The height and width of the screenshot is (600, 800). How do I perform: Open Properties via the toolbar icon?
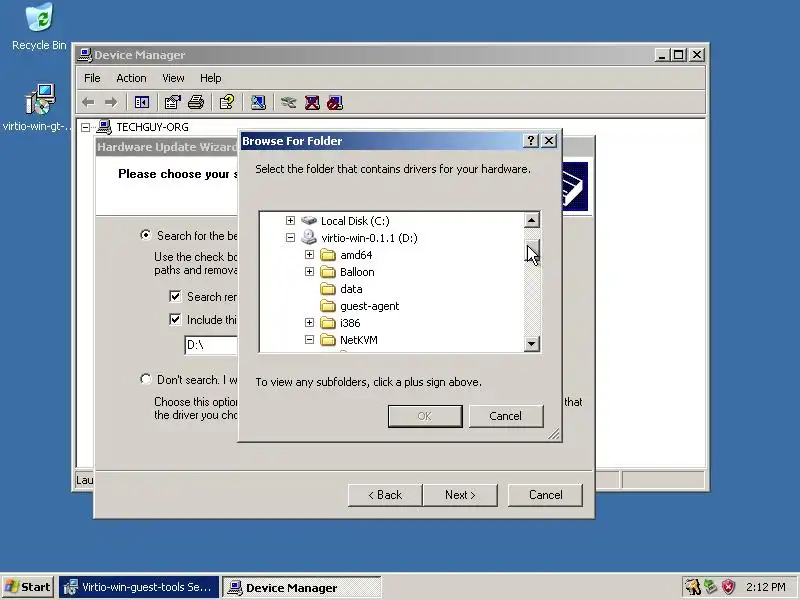[172, 103]
